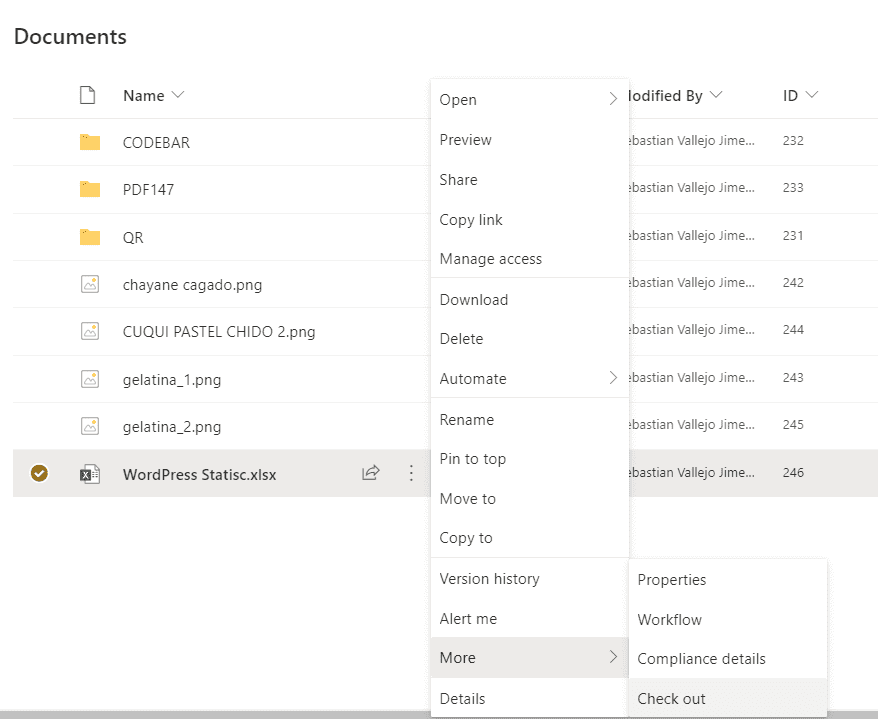Expand the More submenu arrow
880x728 pixels.
613,657
